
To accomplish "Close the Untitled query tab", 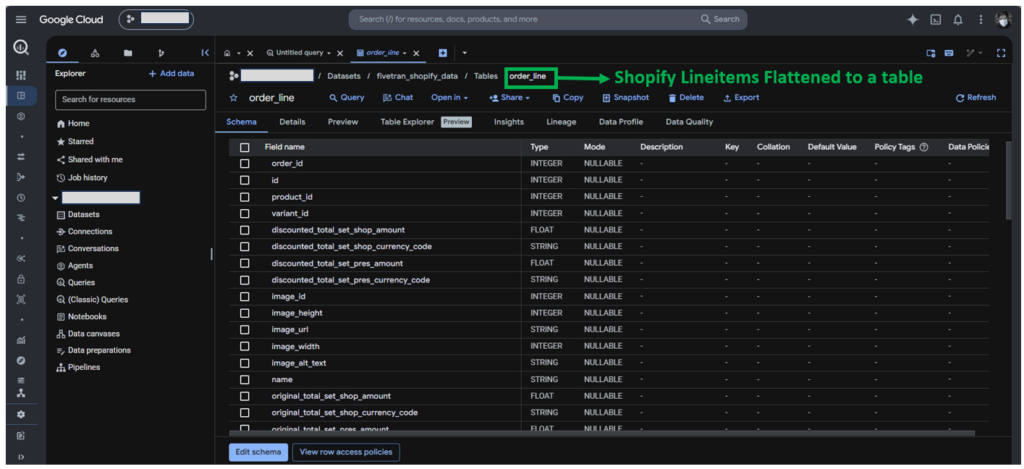I will (340, 54).
